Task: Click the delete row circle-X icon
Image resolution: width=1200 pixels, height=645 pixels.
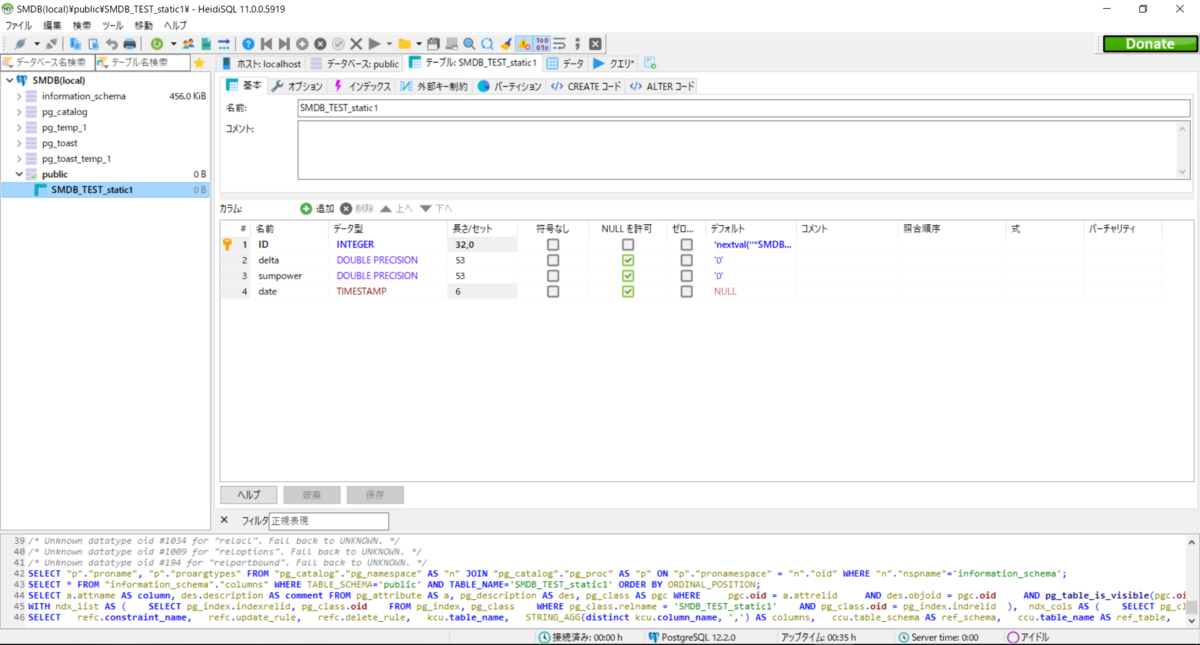Action: pyautogui.click(x=320, y=44)
